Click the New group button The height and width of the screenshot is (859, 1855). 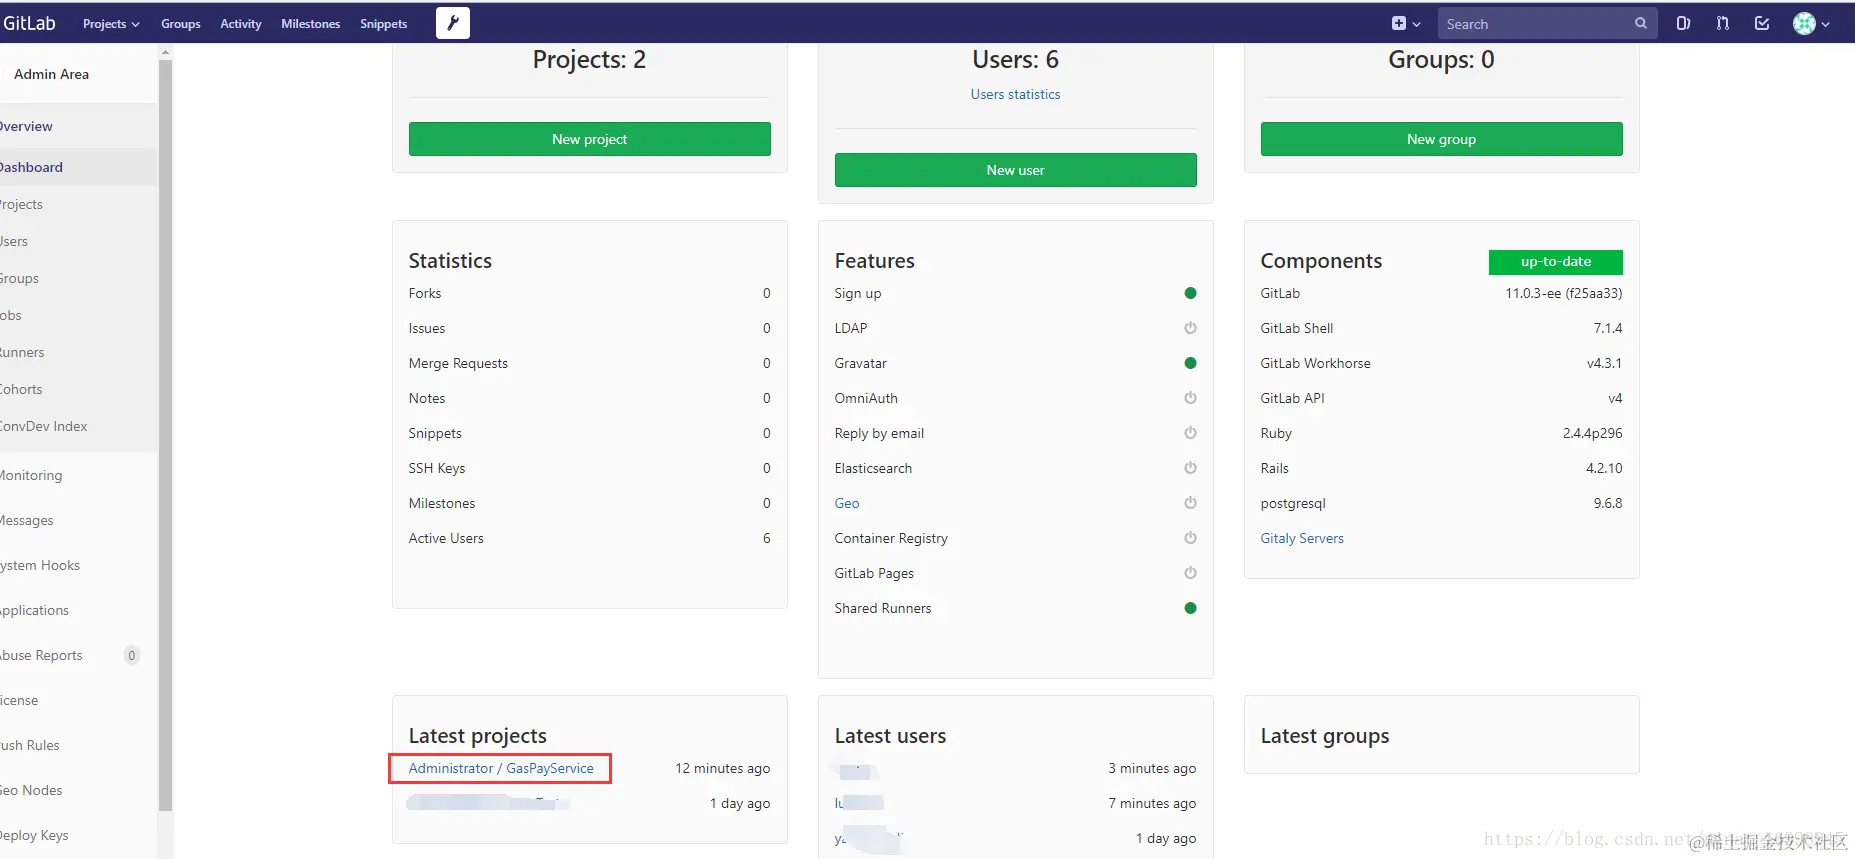tap(1442, 139)
